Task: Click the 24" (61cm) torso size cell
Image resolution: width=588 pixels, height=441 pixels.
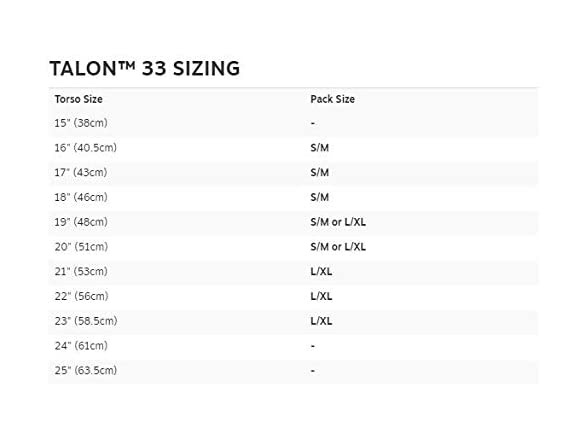Action: pos(81,346)
